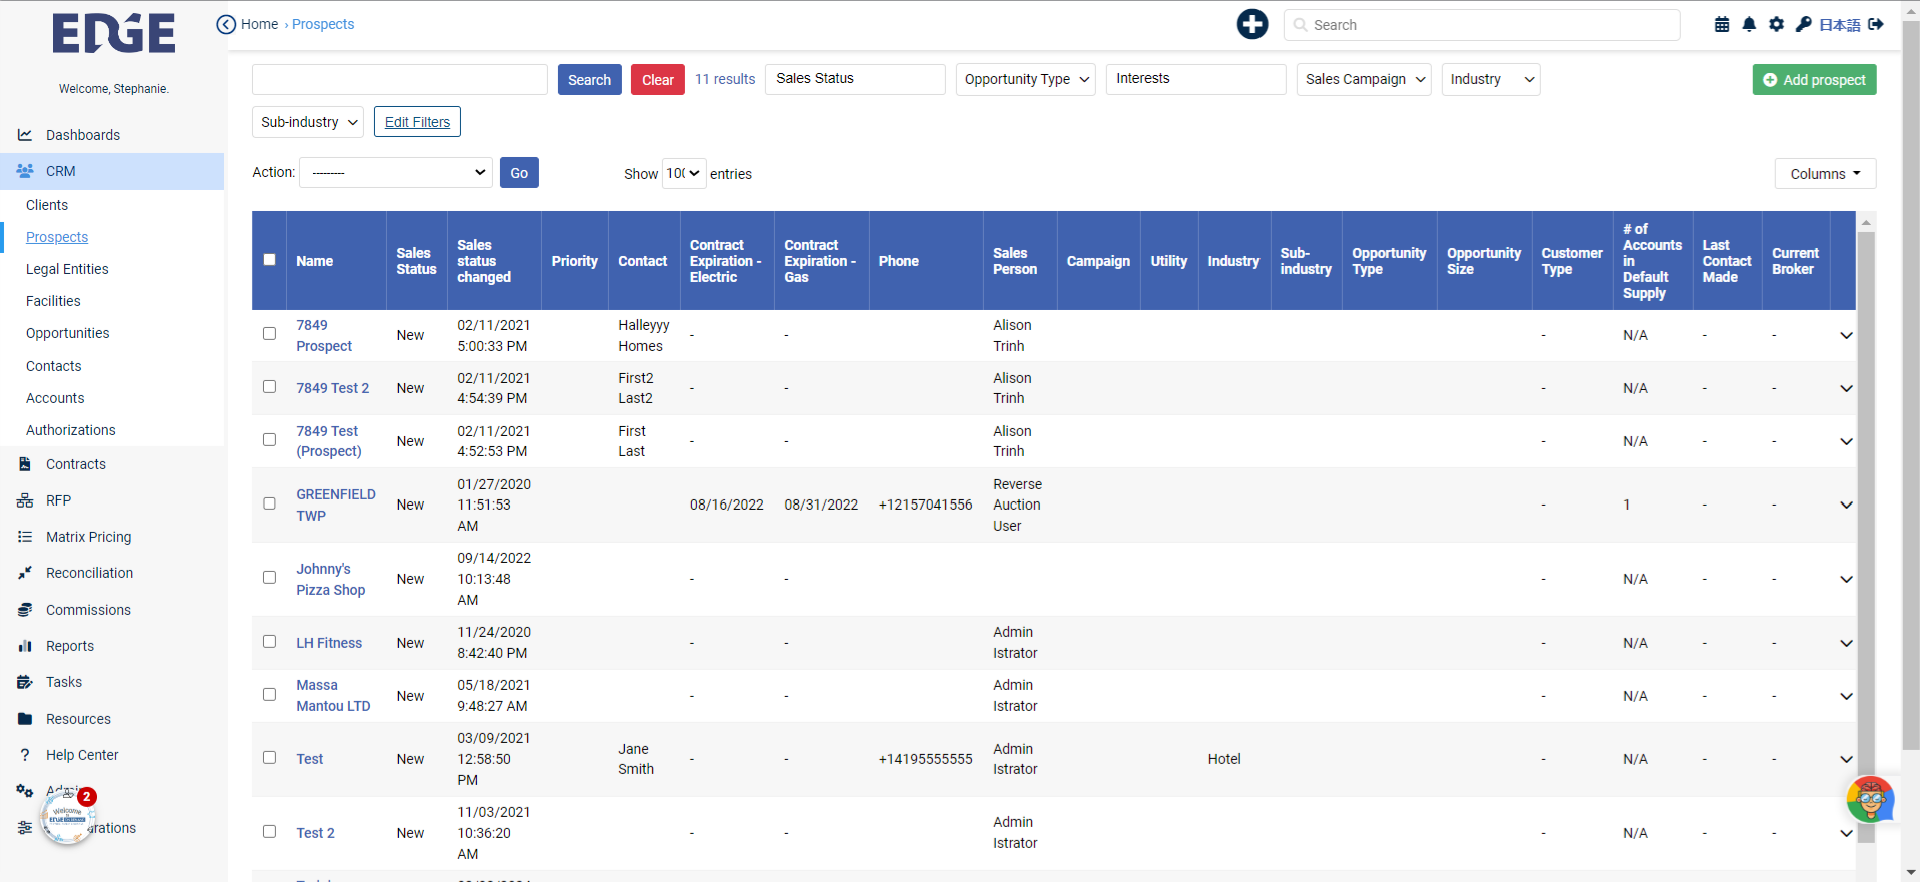Check the GREENFIELD TWP row checkbox

click(269, 504)
